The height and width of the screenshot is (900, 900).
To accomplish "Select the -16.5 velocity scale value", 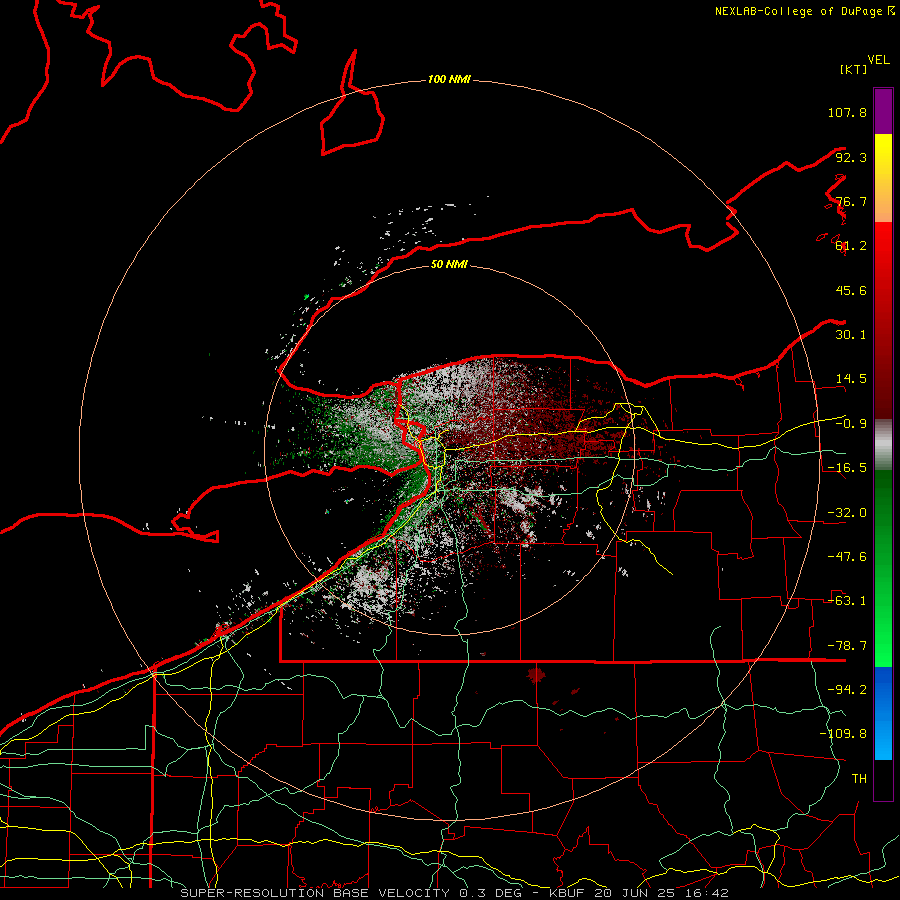I will pyautogui.click(x=847, y=468).
